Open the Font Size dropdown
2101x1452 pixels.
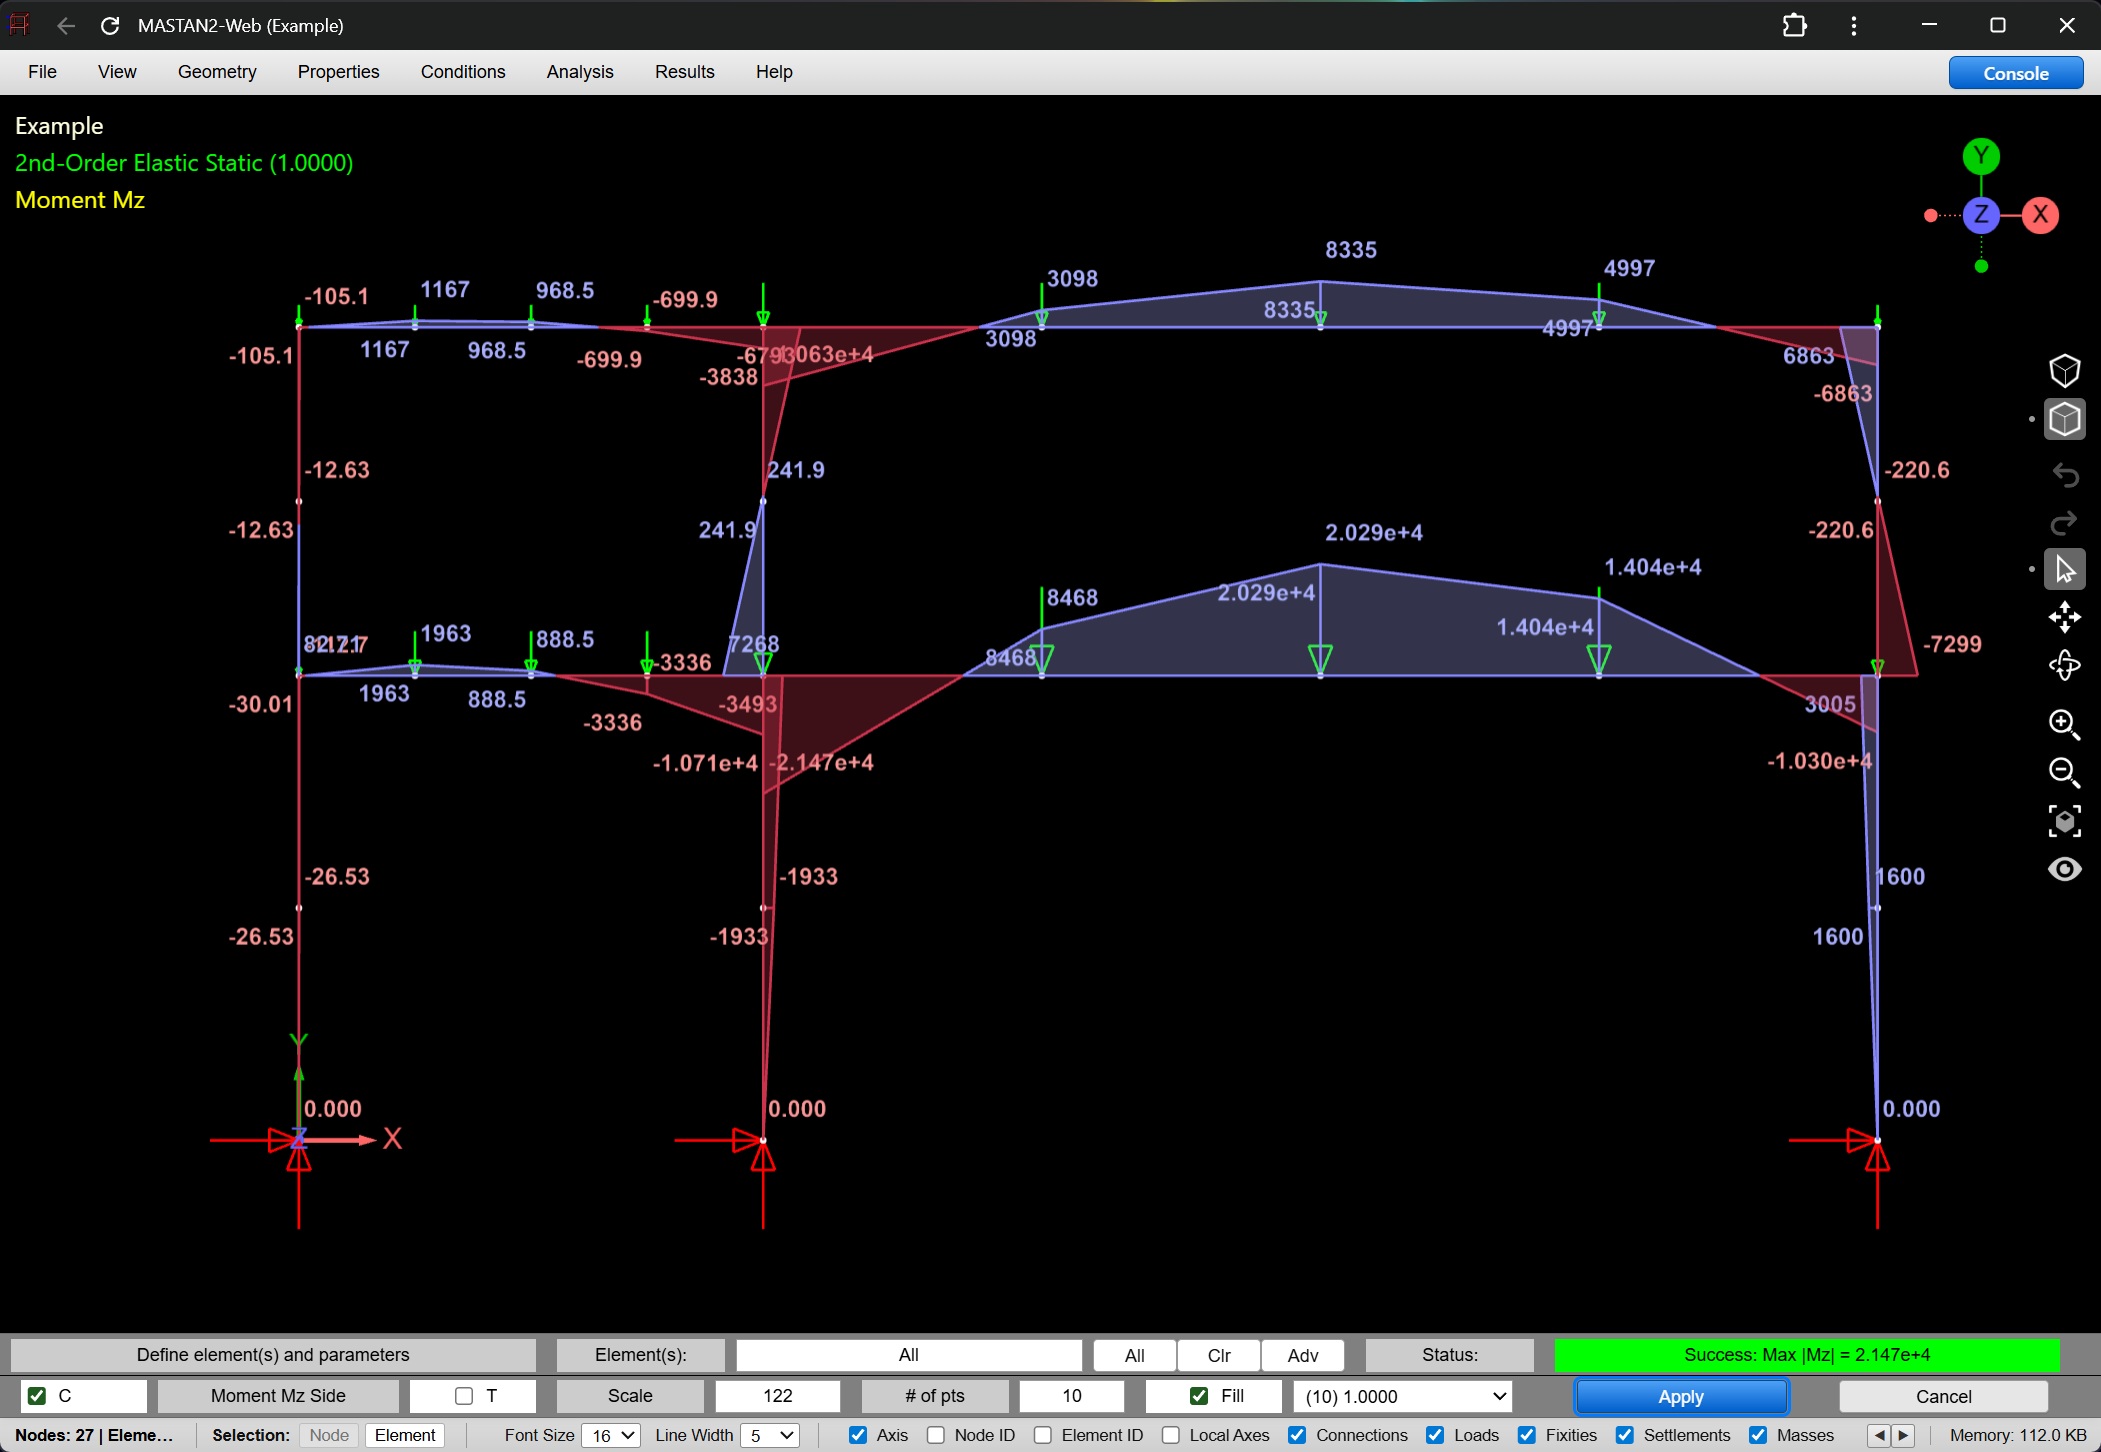pos(610,1434)
